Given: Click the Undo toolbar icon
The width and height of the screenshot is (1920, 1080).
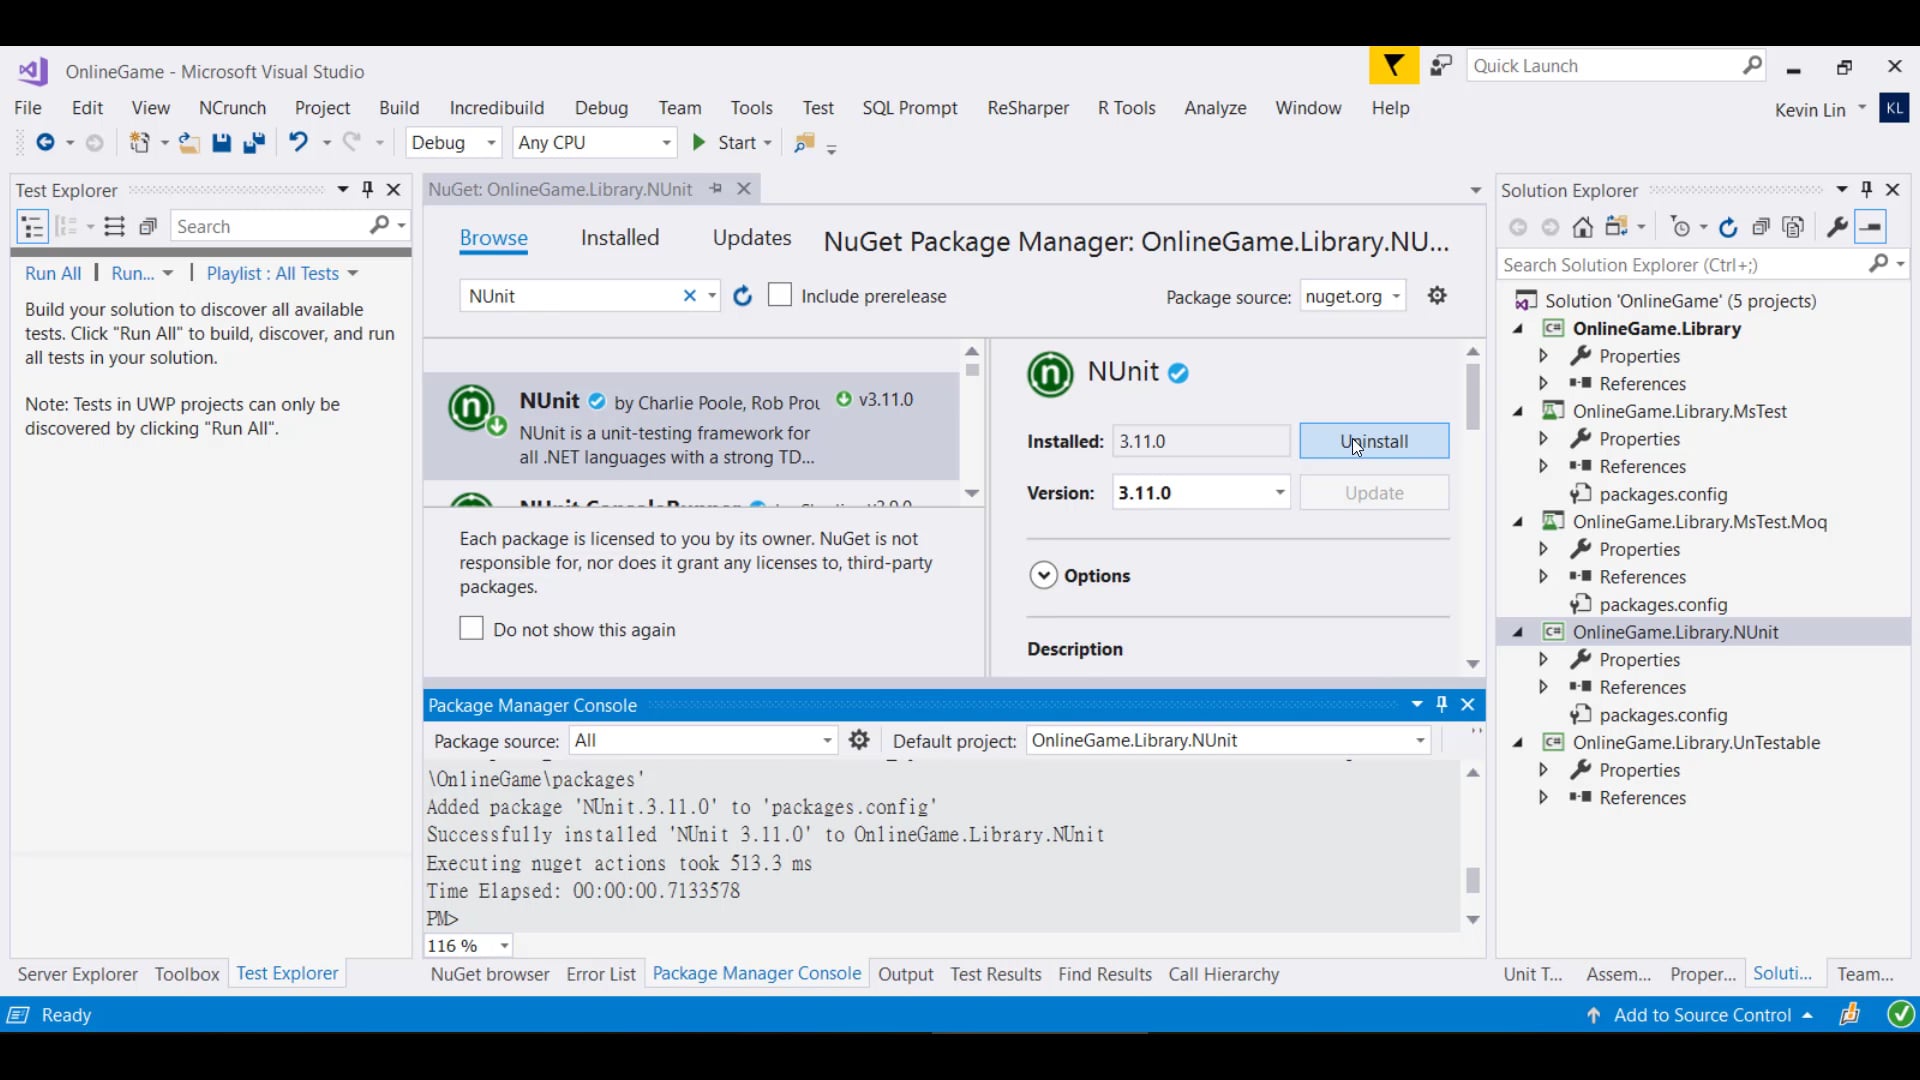Looking at the screenshot, I should point(298,143).
